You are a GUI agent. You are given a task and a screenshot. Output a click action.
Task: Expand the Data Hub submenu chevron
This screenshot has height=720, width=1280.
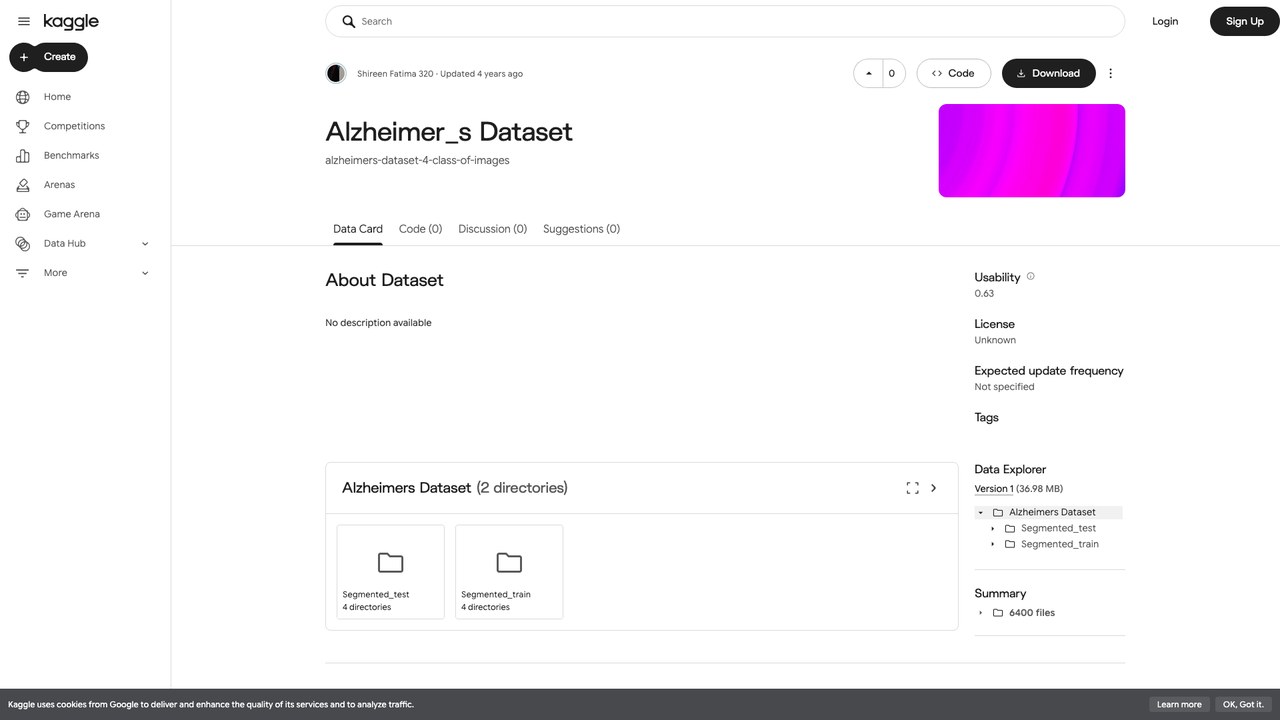coord(145,244)
